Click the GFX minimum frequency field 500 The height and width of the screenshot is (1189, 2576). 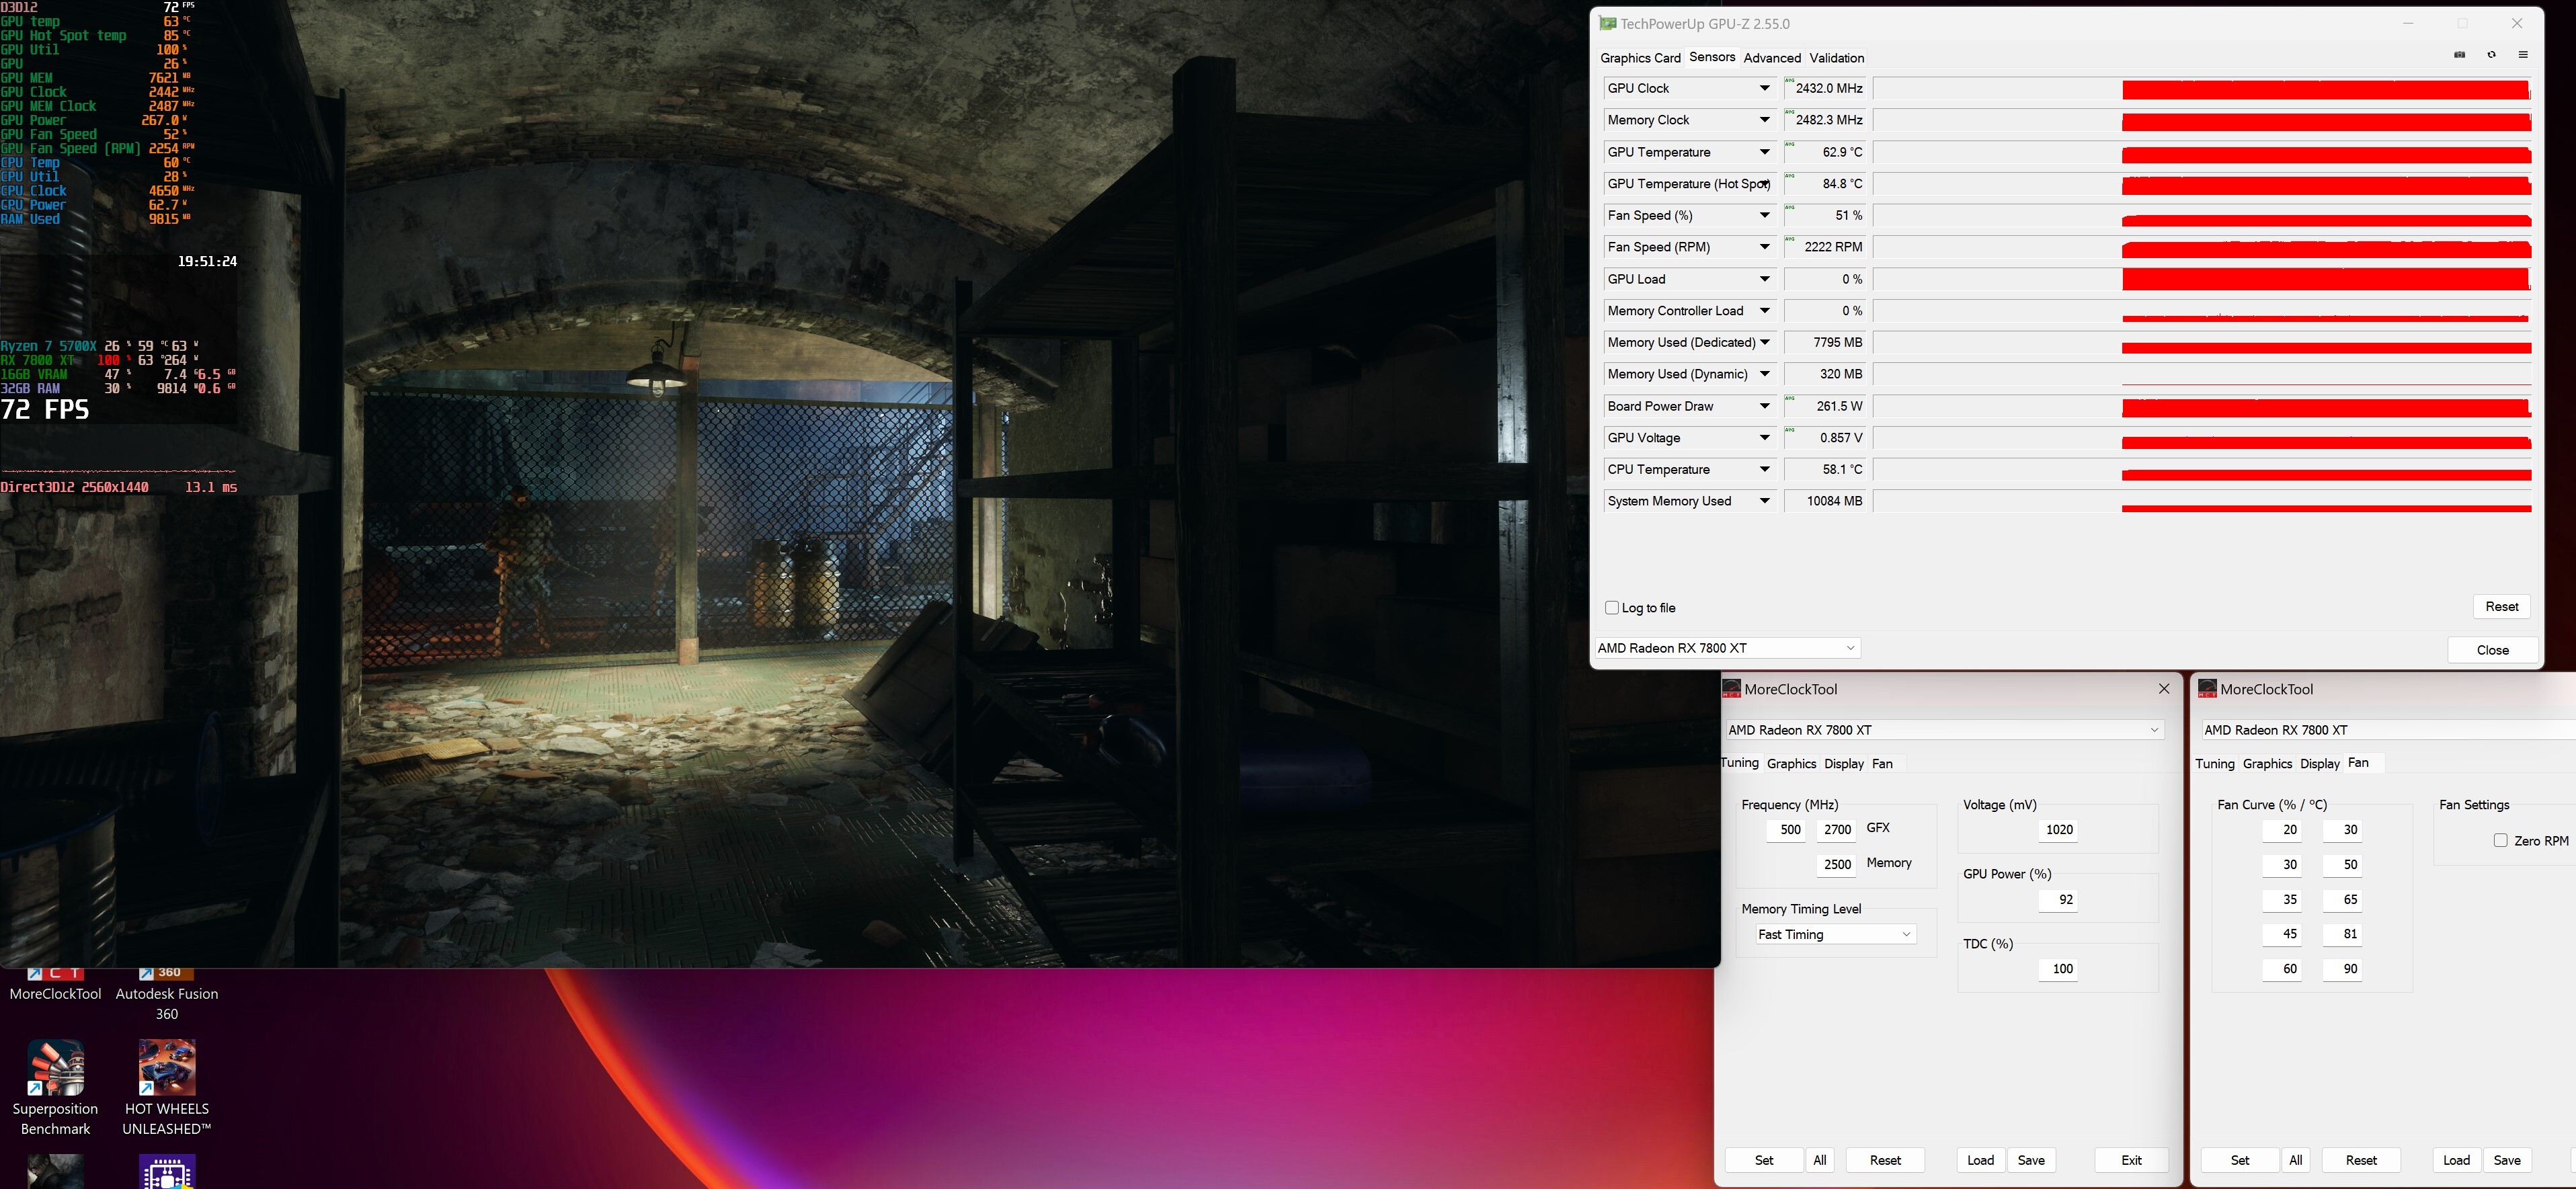[x=1786, y=830]
